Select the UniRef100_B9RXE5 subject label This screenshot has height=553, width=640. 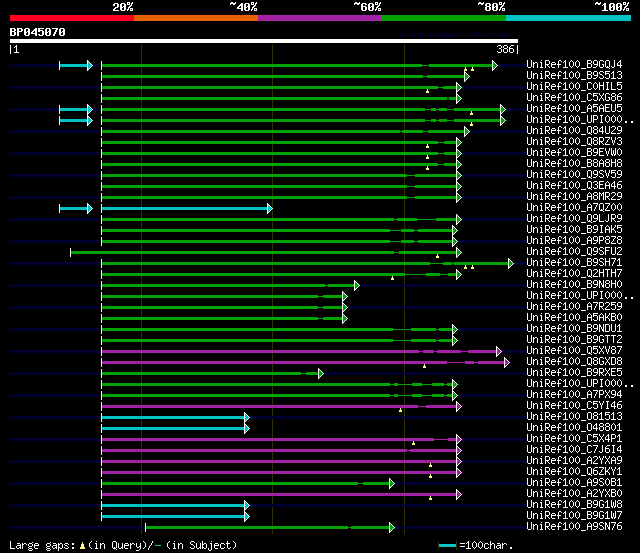pyautogui.click(x=574, y=373)
